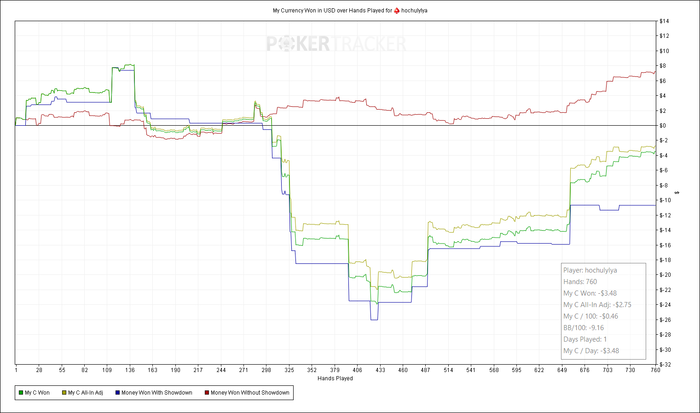Click the $0 y-axis tick label

coord(662,125)
